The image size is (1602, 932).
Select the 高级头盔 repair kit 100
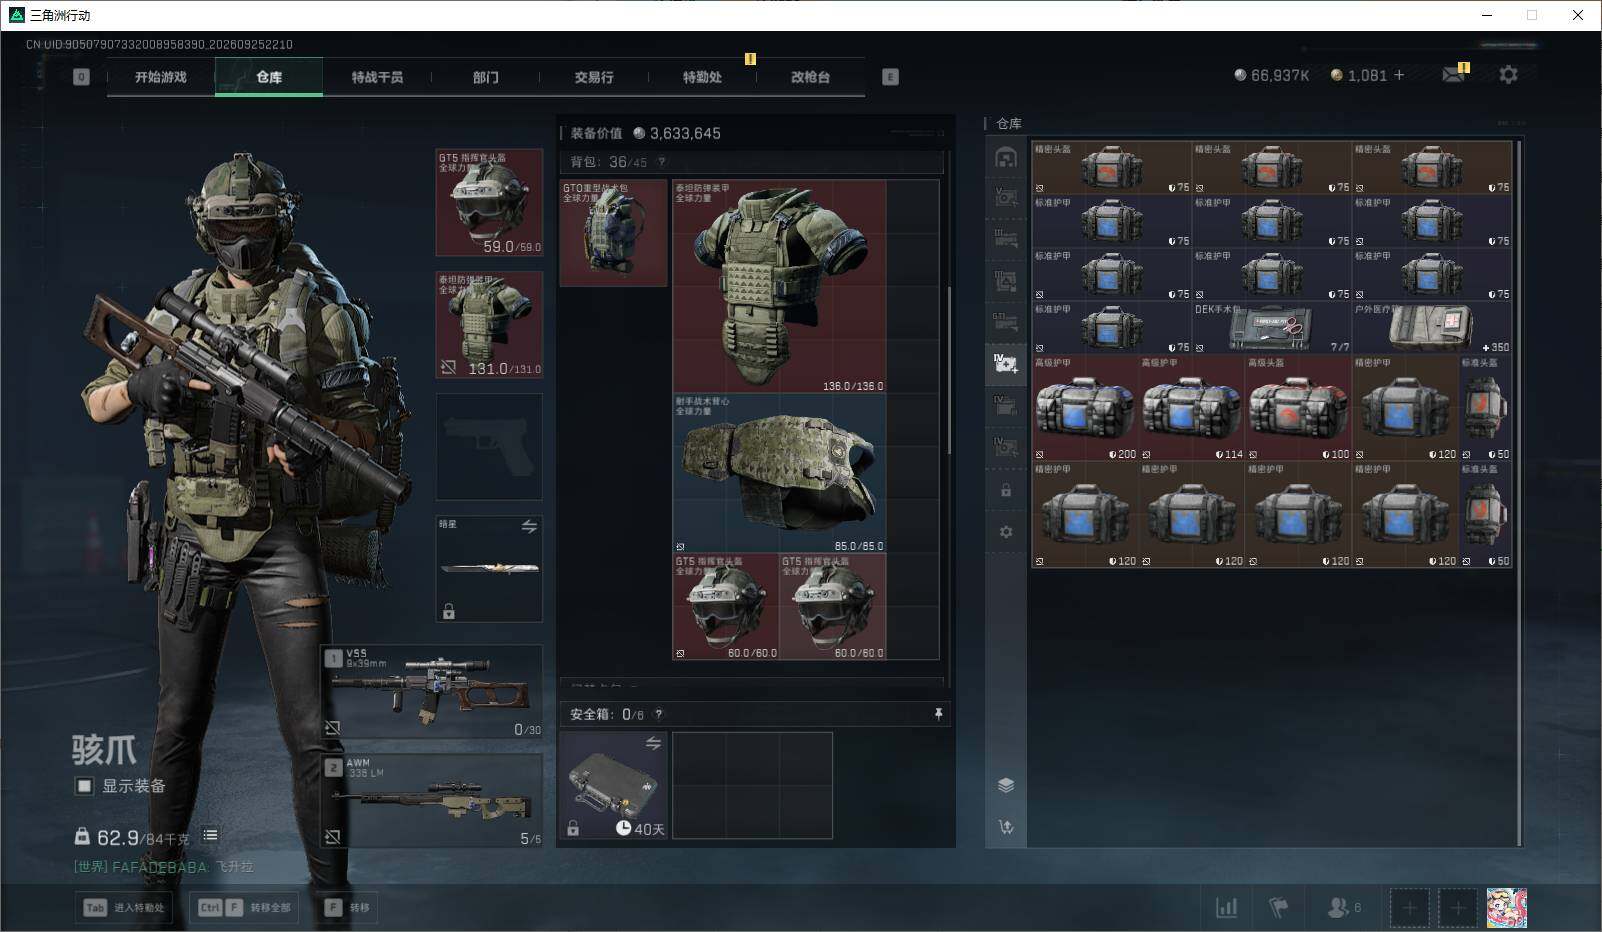(x=1299, y=408)
